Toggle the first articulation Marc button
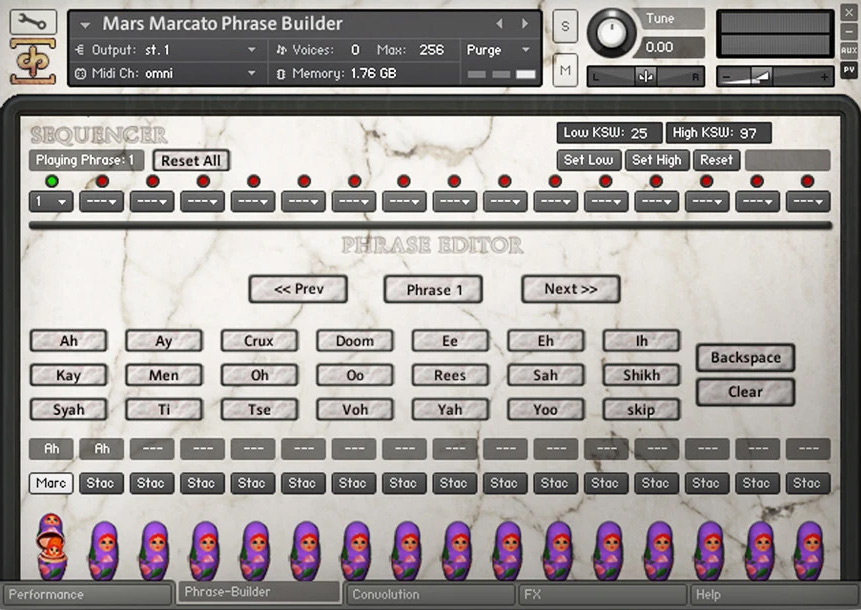 (51, 483)
